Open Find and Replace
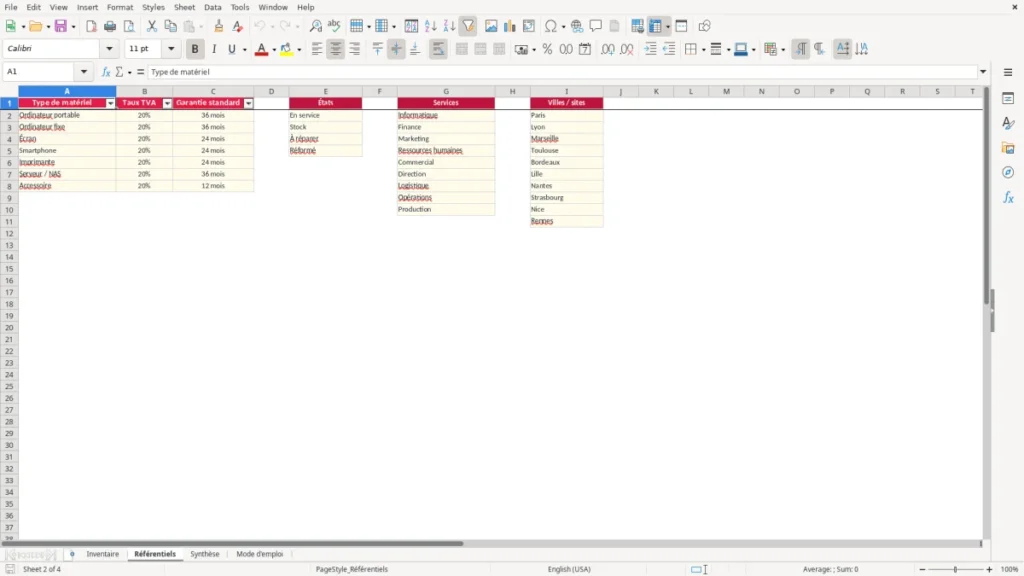 [315, 26]
